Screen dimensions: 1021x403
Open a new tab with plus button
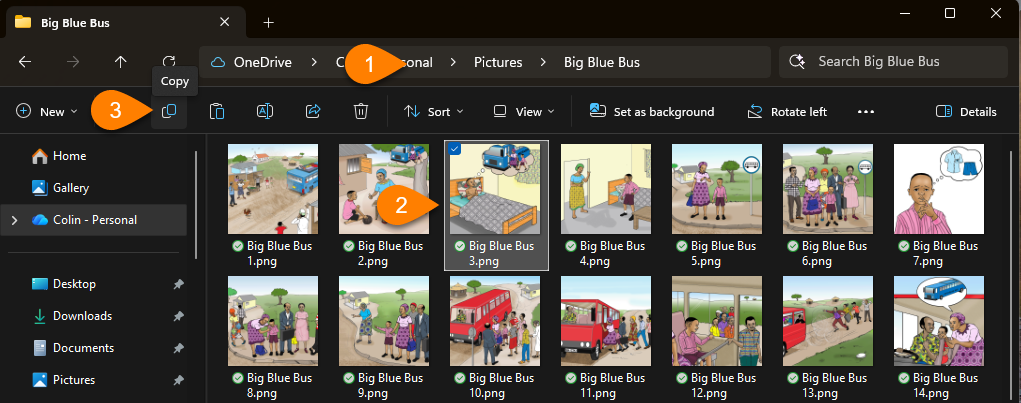tap(268, 22)
